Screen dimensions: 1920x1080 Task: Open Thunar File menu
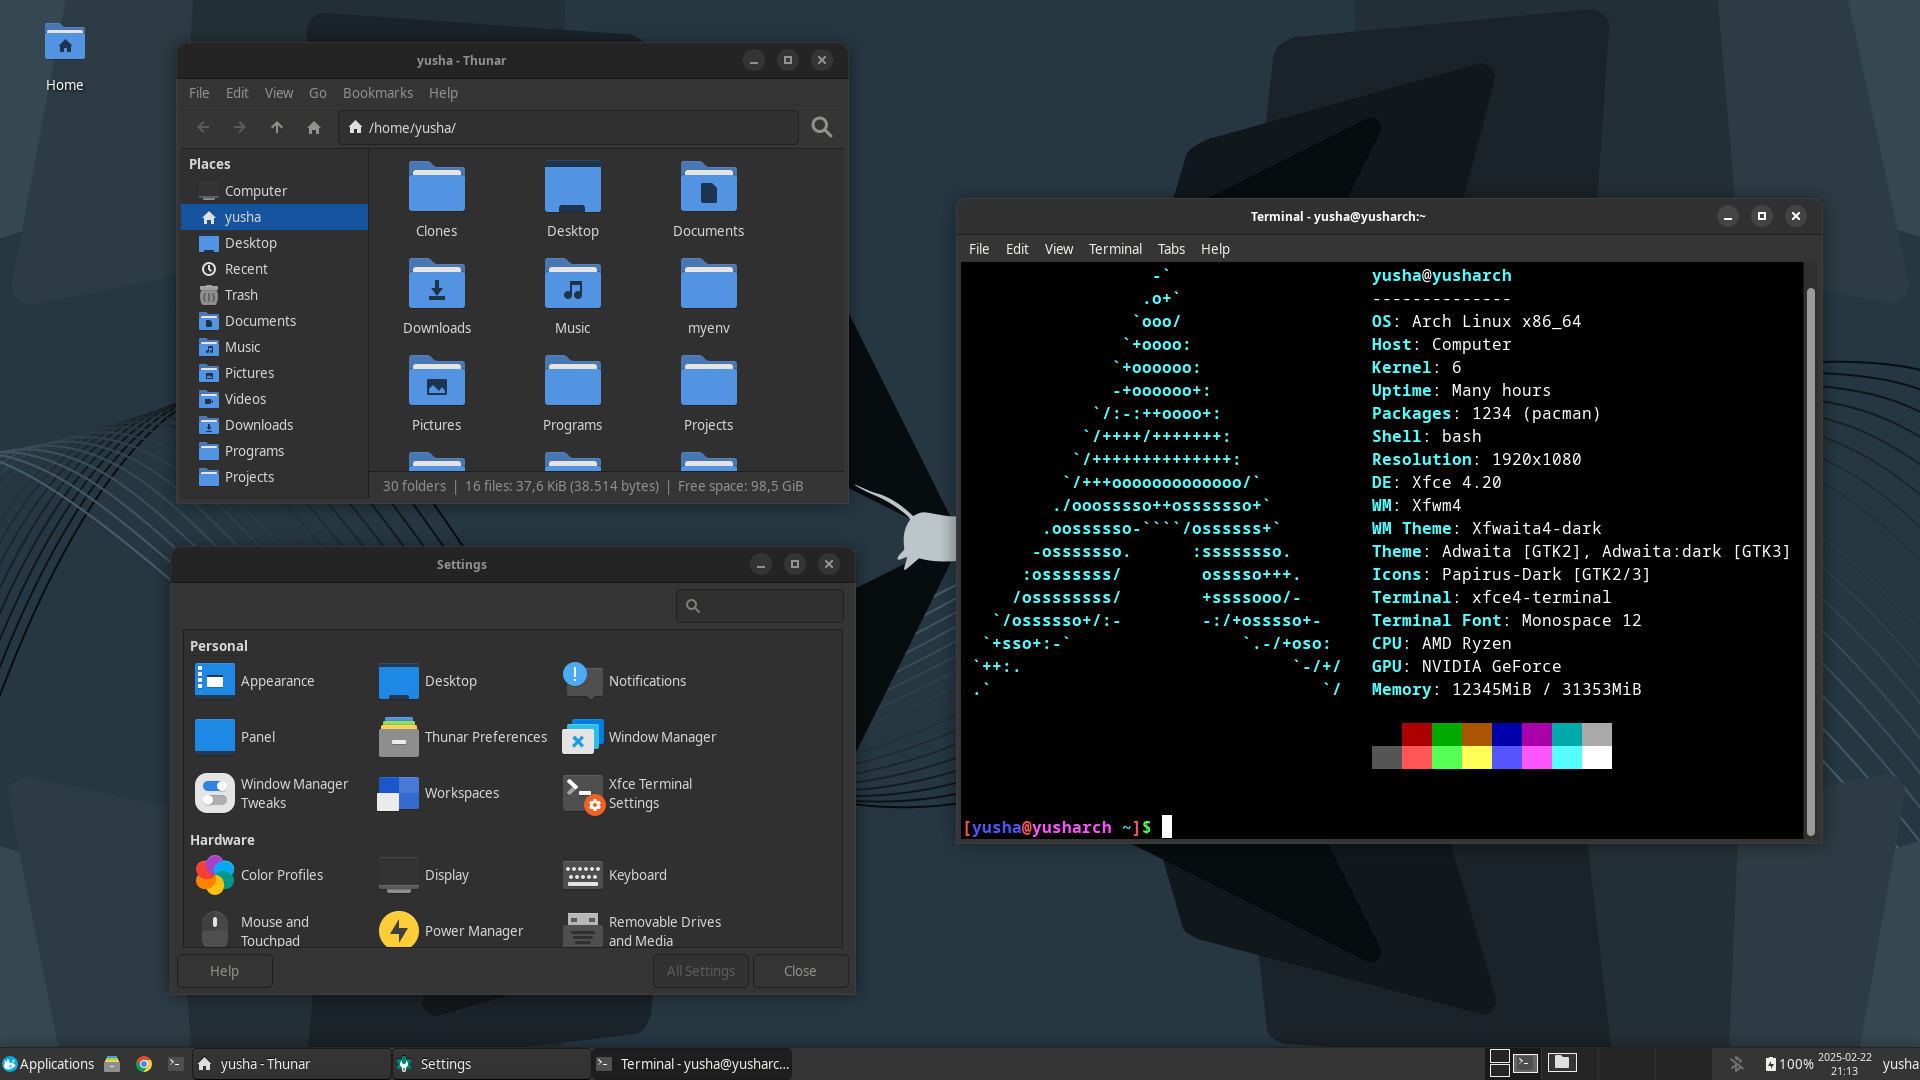click(199, 93)
